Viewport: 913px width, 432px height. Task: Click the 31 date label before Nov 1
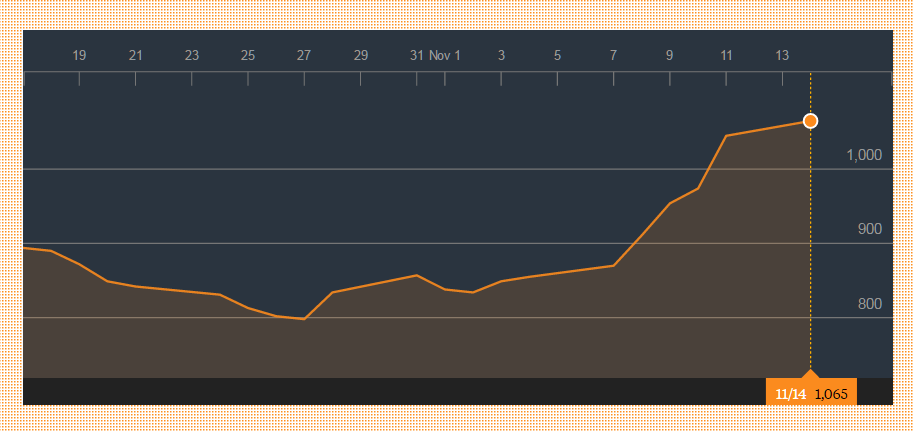[417, 56]
